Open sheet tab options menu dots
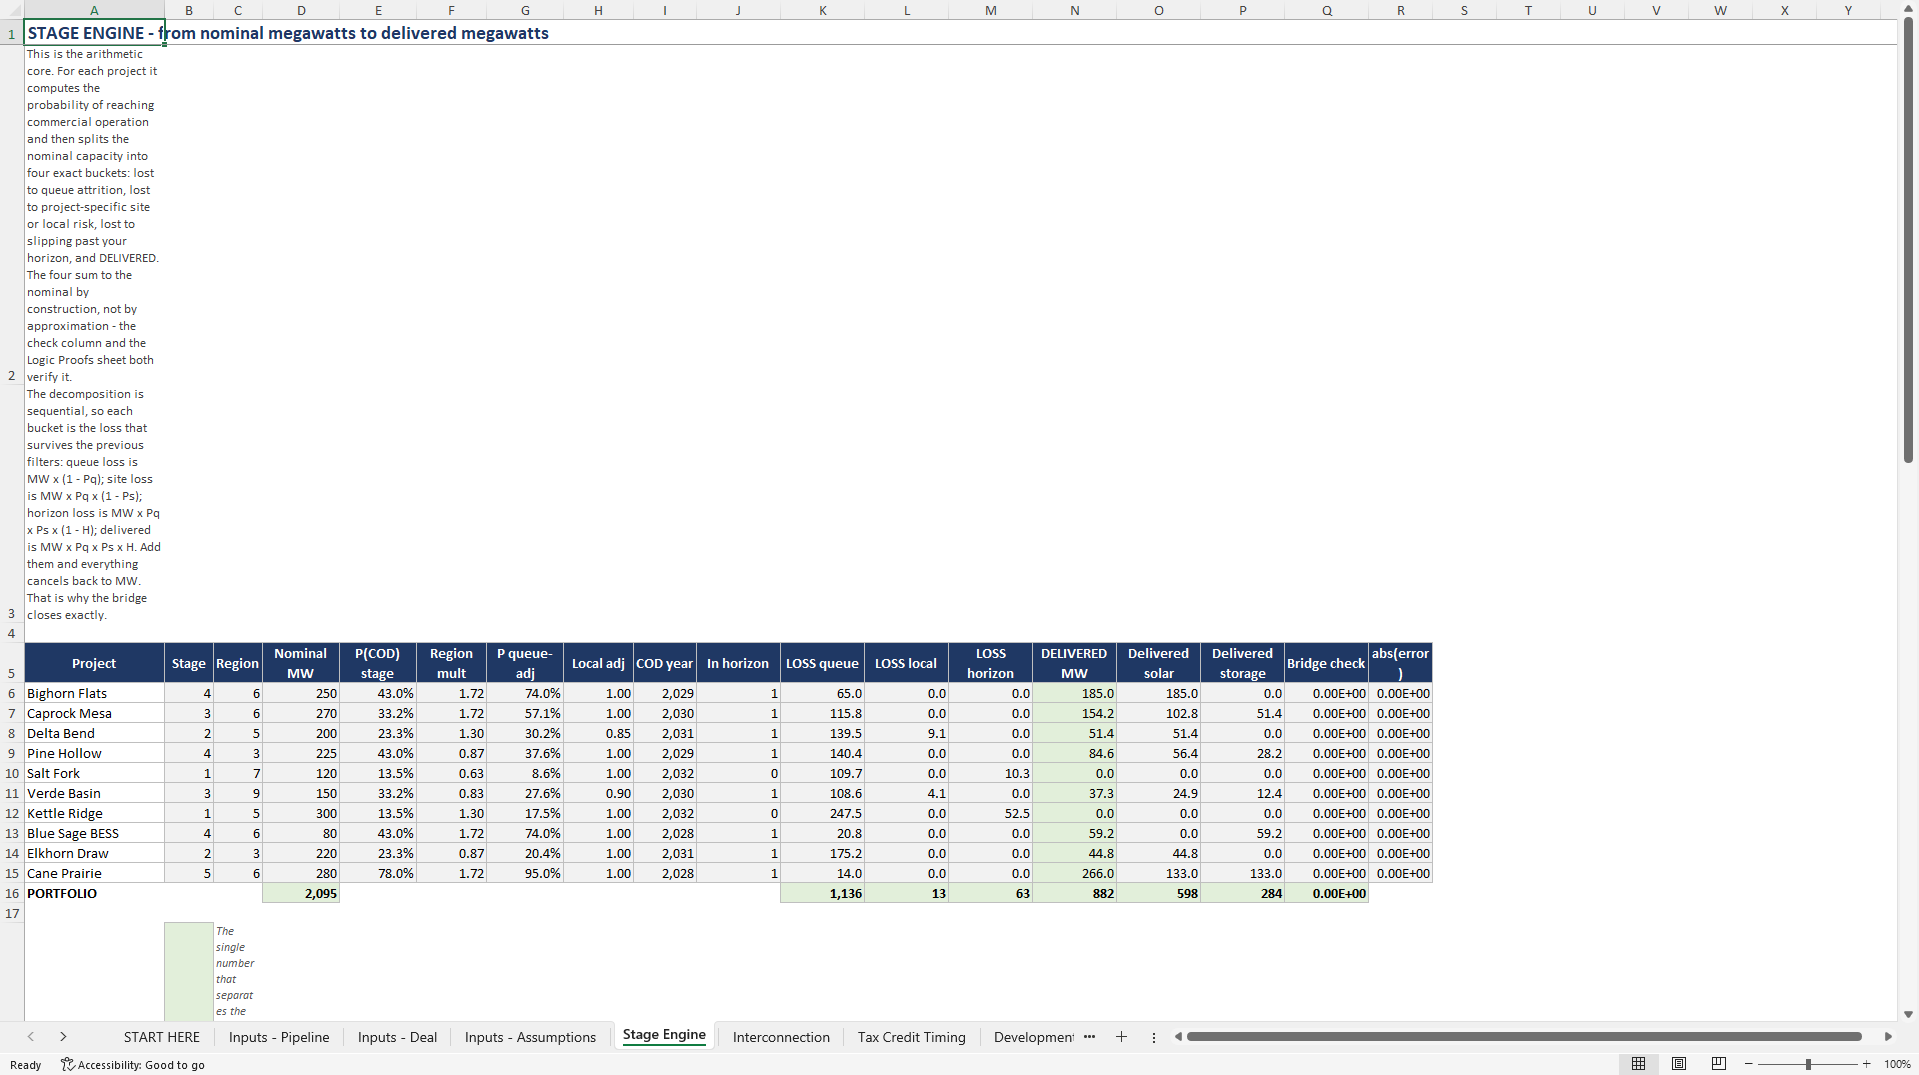The image size is (1919, 1075). (1154, 1037)
